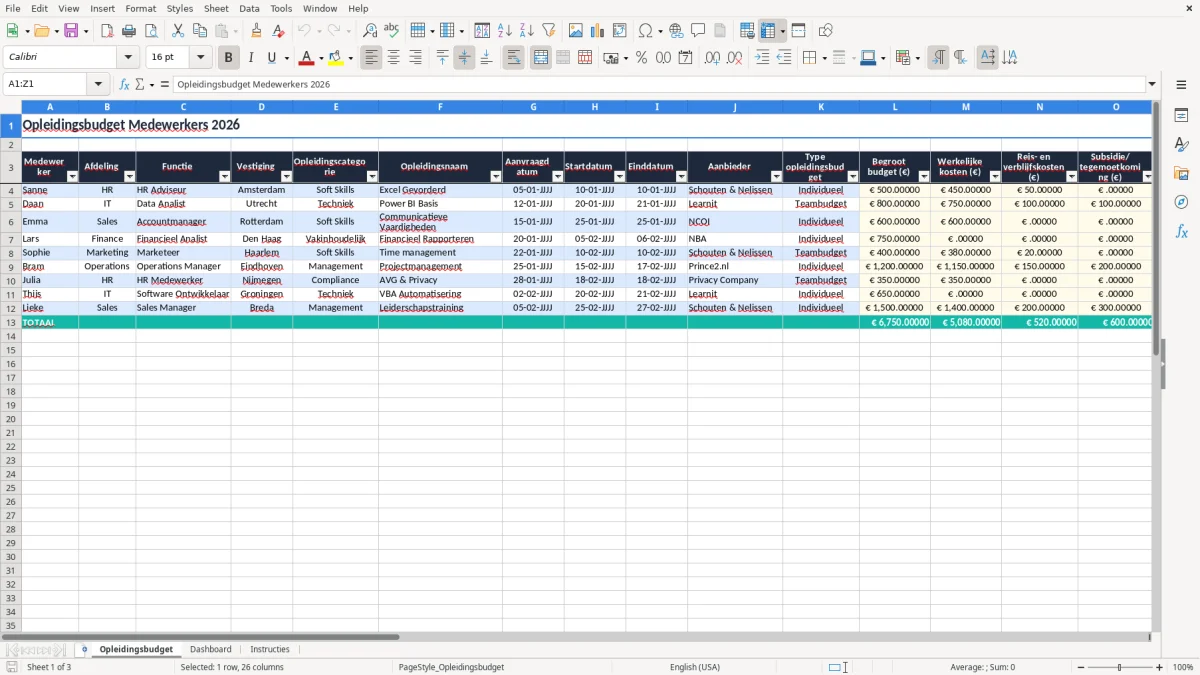
Task: Format as percent
Action: (x=642, y=58)
